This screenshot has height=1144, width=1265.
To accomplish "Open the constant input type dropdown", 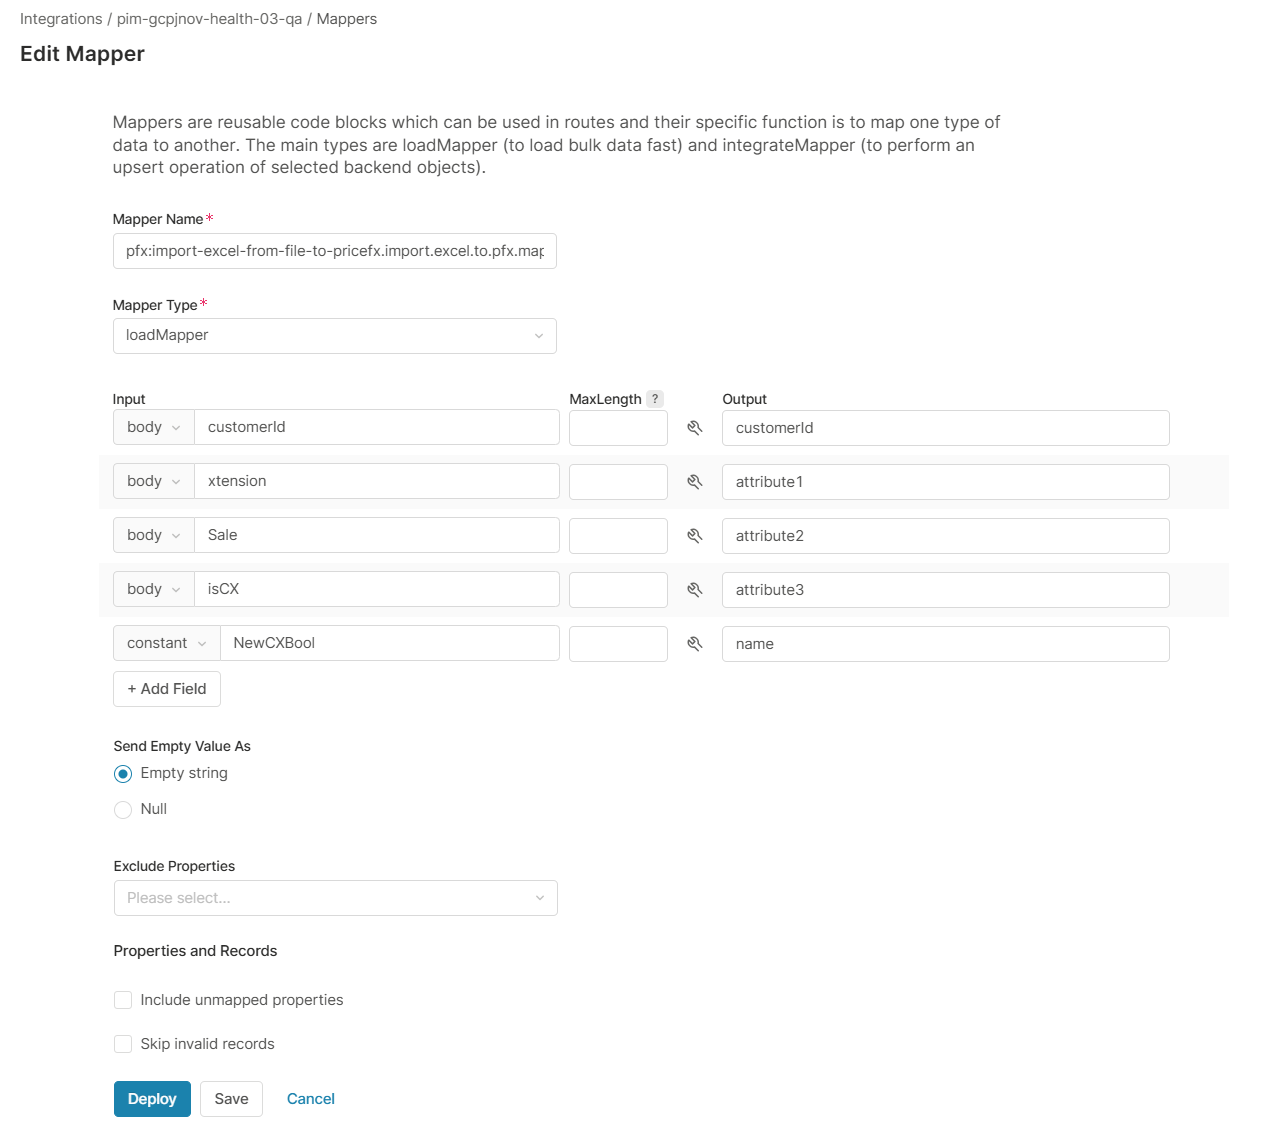I will tap(166, 643).
